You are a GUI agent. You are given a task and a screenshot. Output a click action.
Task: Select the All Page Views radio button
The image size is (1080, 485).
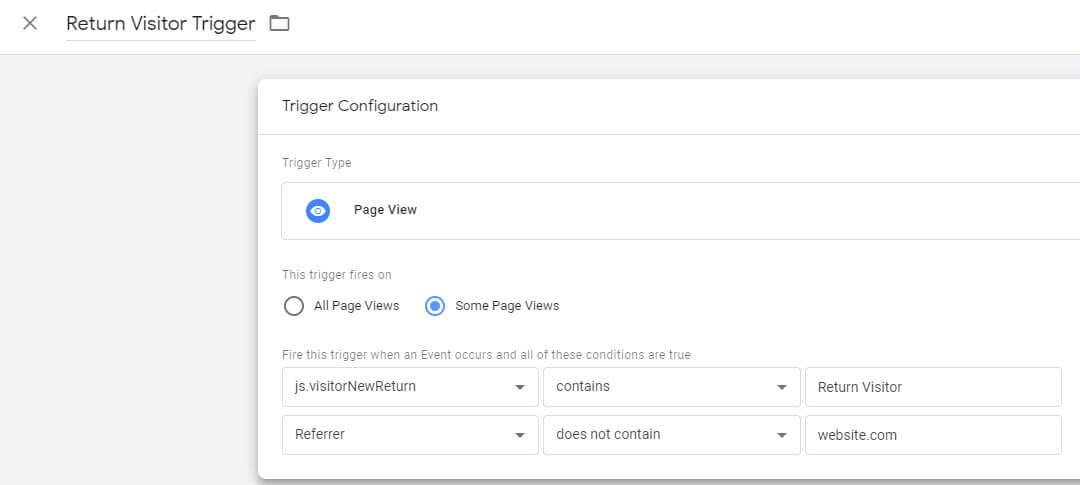click(294, 306)
